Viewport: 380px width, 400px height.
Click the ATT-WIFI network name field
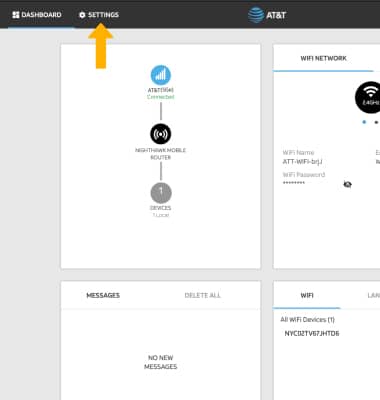click(302, 162)
